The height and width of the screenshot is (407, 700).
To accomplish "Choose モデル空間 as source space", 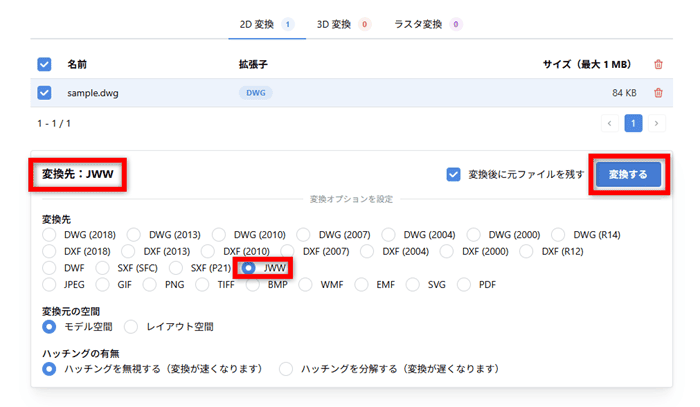I will pyautogui.click(x=49, y=327).
